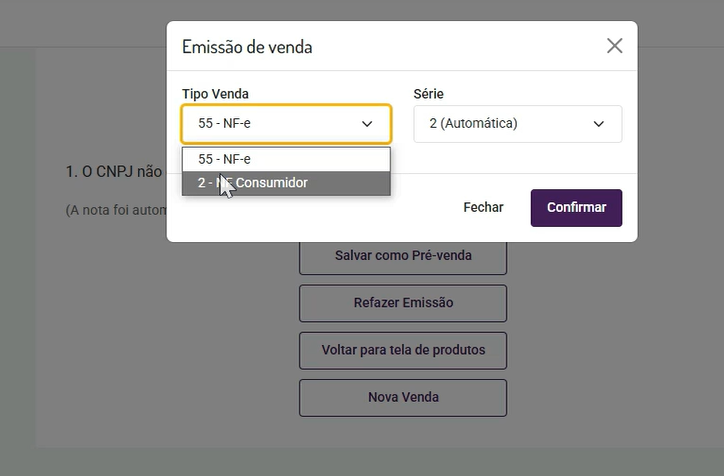Go to Voltar para tela de produtos

[403, 350]
